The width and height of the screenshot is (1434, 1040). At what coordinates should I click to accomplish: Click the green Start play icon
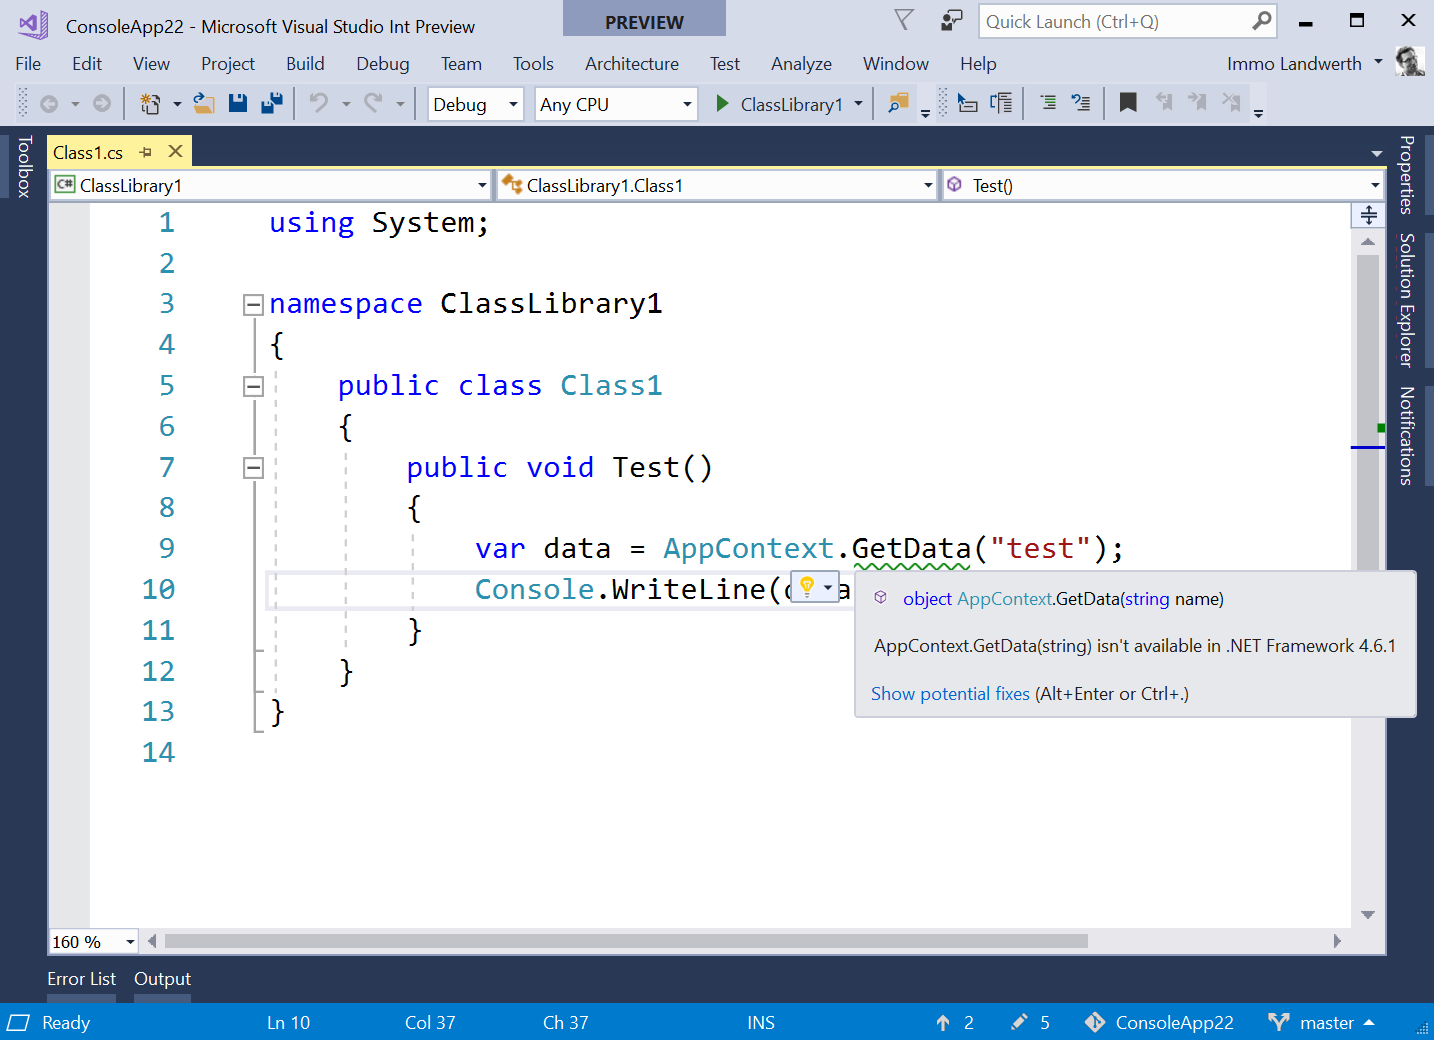pos(722,104)
